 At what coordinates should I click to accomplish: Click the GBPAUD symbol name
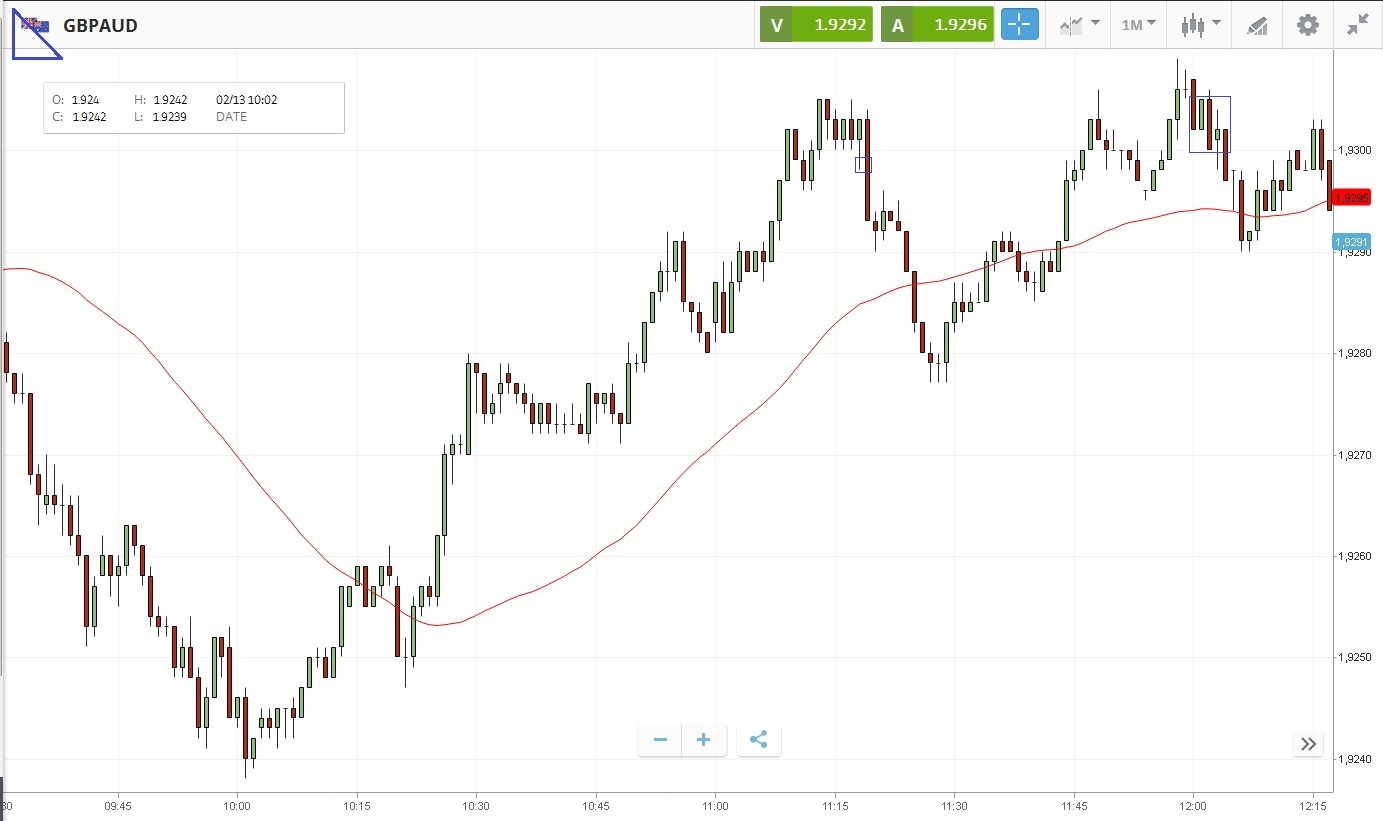point(100,26)
